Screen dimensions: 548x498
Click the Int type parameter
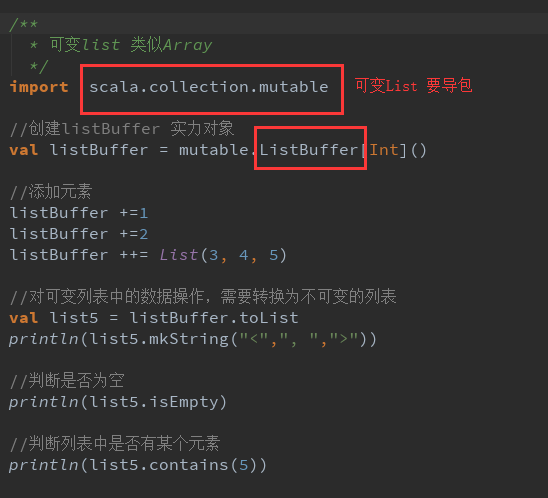point(384,150)
